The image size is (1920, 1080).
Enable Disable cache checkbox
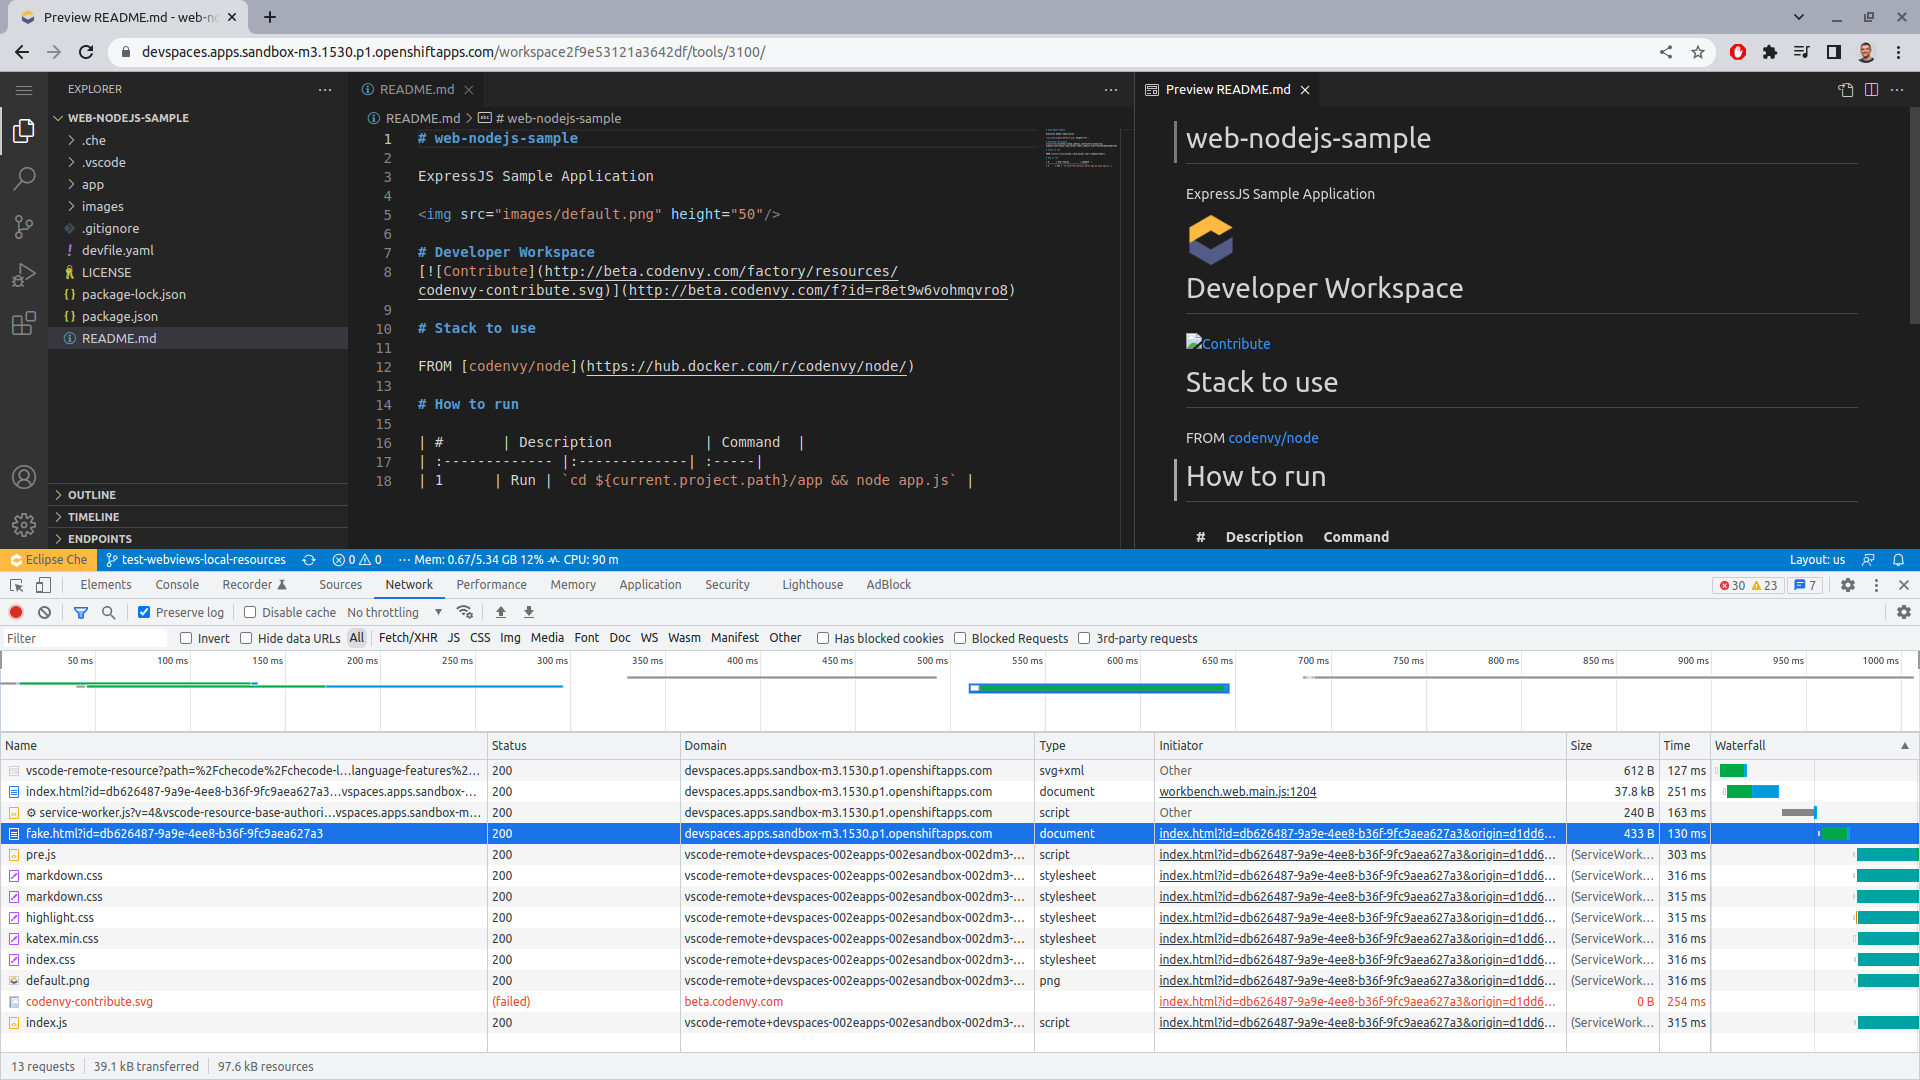click(250, 612)
